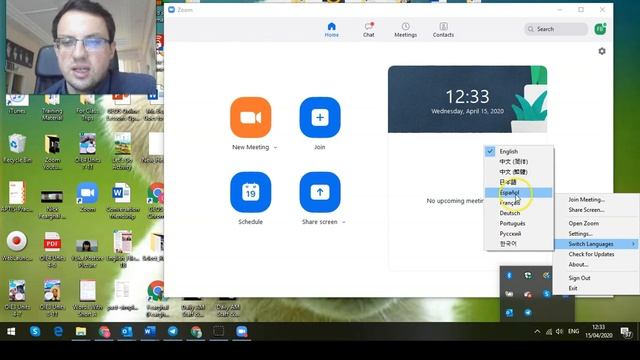The image size is (640, 360).
Task: Select About... in the tray menu
Action: click(x=597, y=264)
